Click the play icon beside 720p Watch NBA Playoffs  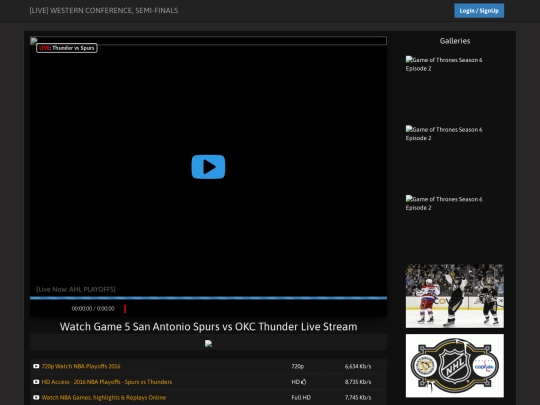pos(36,366)
